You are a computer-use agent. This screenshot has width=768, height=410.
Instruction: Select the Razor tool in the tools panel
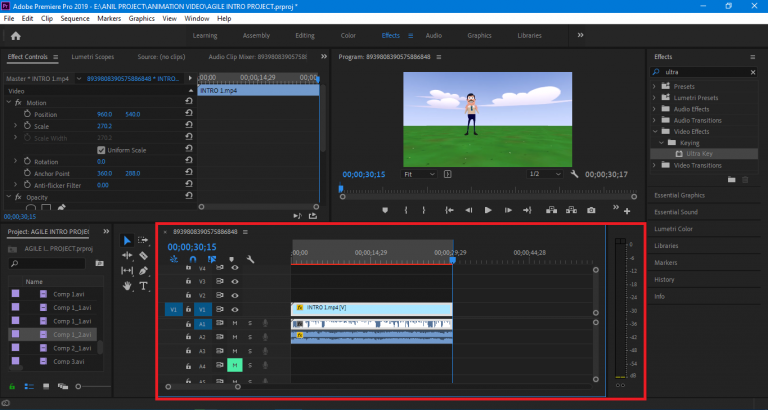144,255
